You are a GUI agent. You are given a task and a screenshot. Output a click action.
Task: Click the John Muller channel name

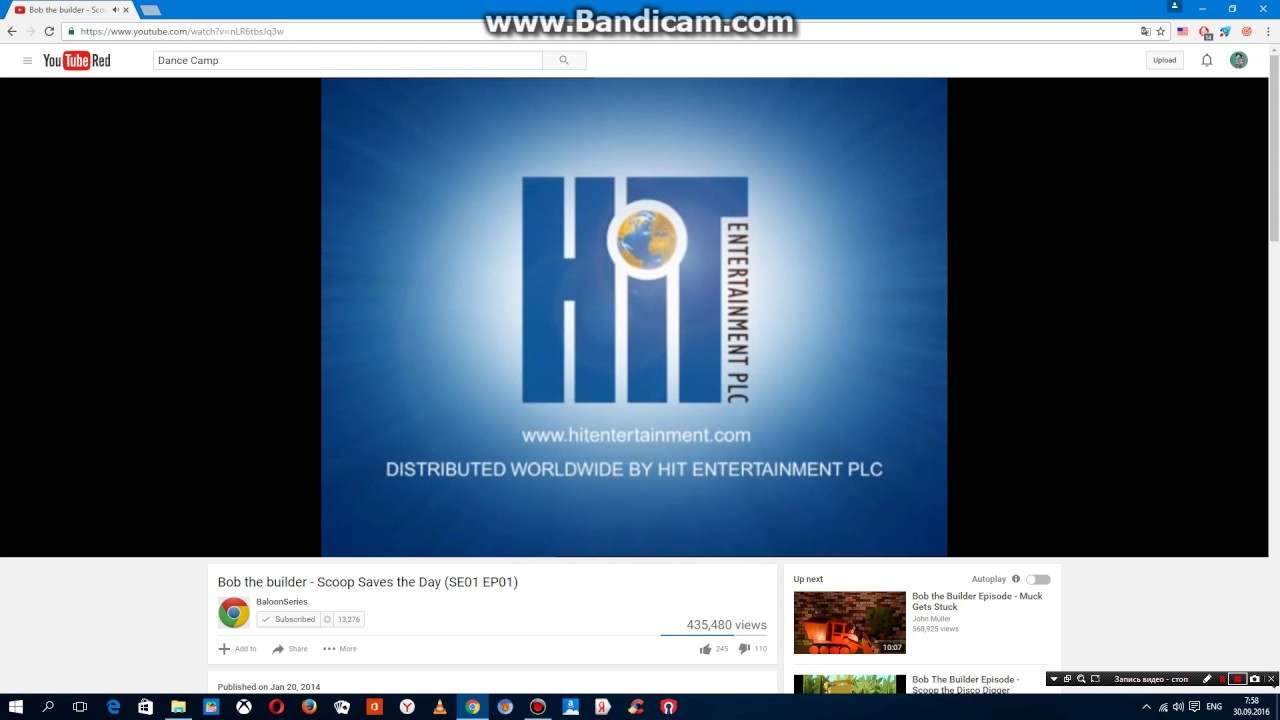(931, 619)
